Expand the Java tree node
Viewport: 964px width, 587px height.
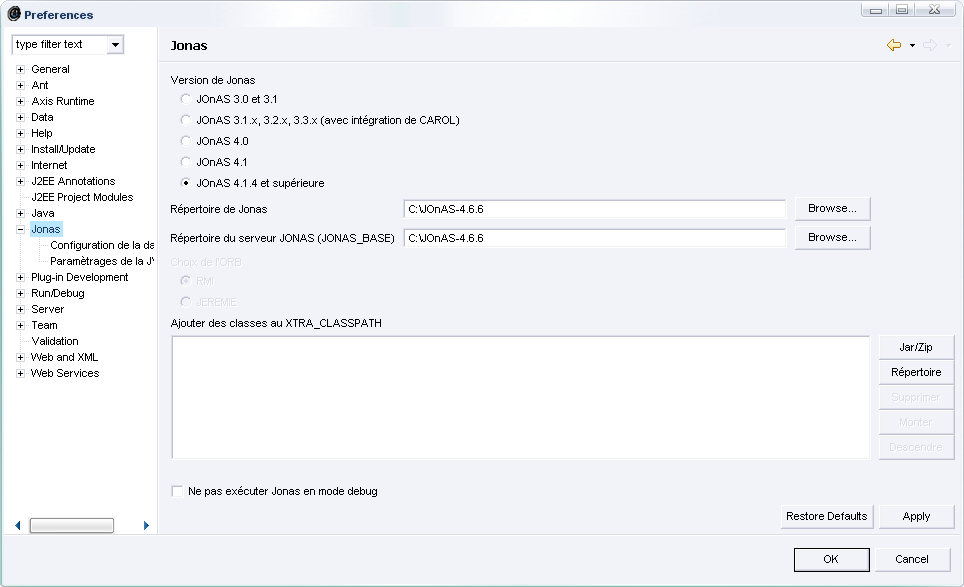[20, 213]
